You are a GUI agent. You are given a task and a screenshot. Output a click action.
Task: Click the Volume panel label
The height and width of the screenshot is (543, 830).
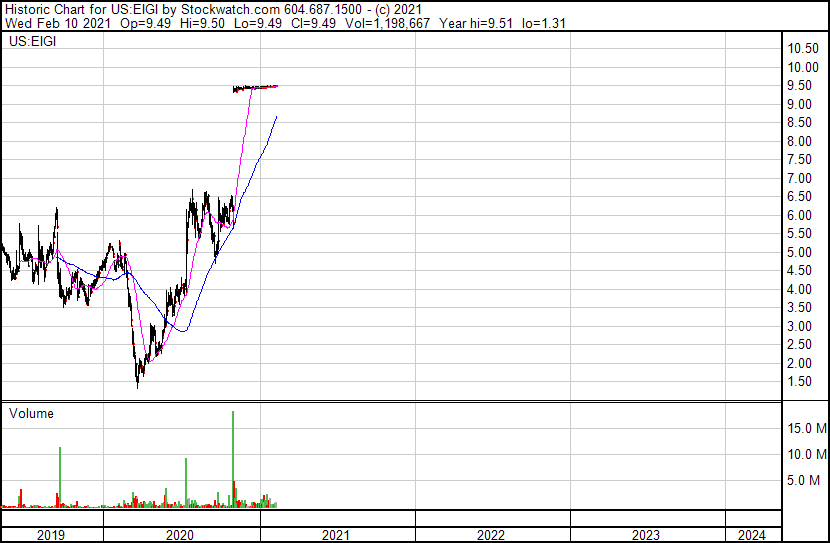tap(31, 413)
